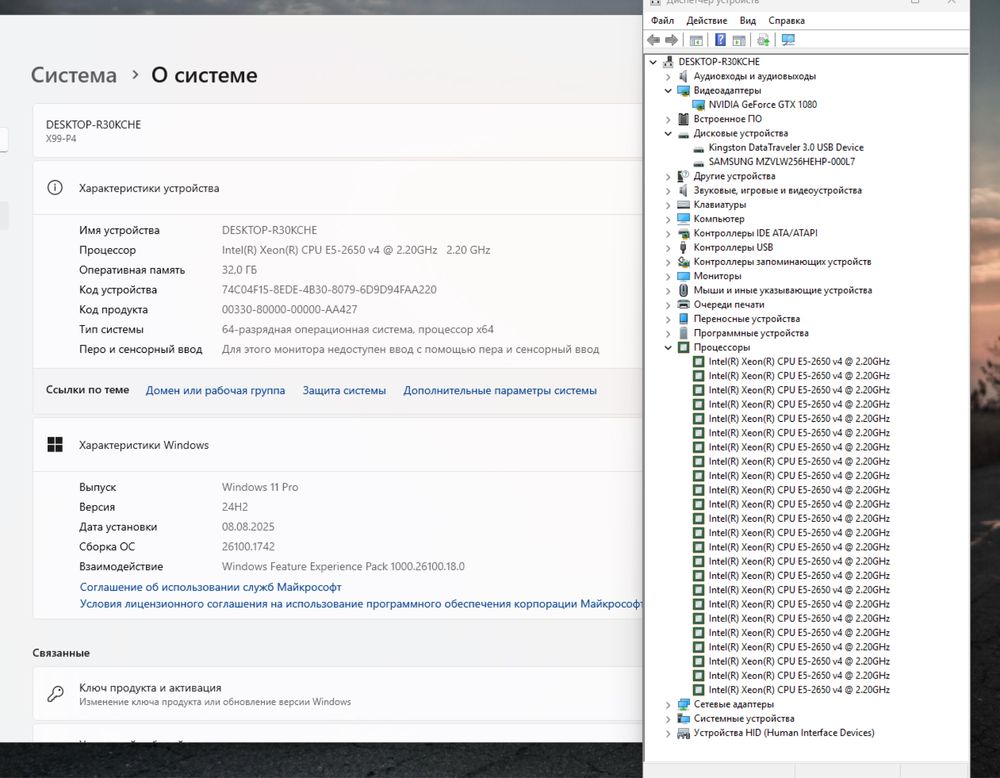The width and height of the screenshot is (1000, 778).
Task: Click the Контроллеры USB plug icon
Action: point(683,247)
